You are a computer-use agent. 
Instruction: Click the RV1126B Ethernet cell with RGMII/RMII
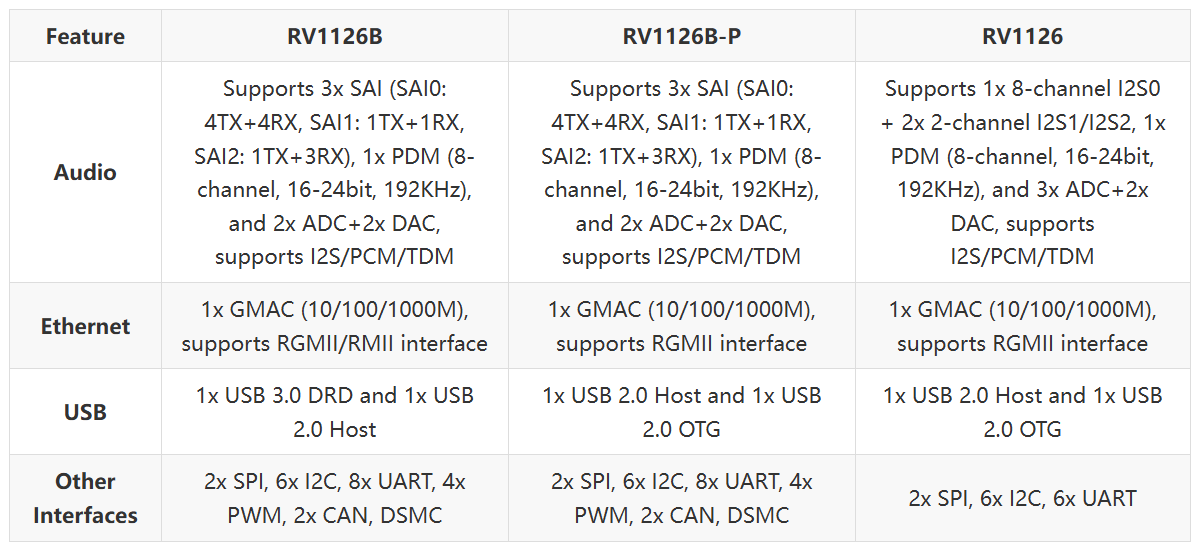pyautogui.click(x=334, y=326)
